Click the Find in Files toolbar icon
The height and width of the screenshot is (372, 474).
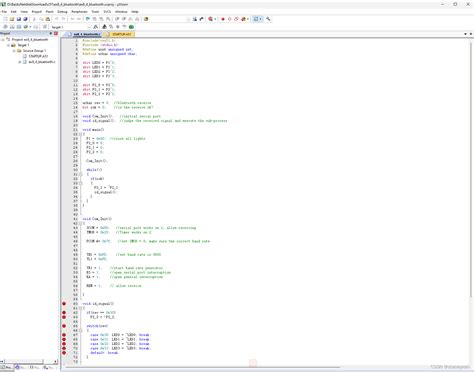[146, 19]
